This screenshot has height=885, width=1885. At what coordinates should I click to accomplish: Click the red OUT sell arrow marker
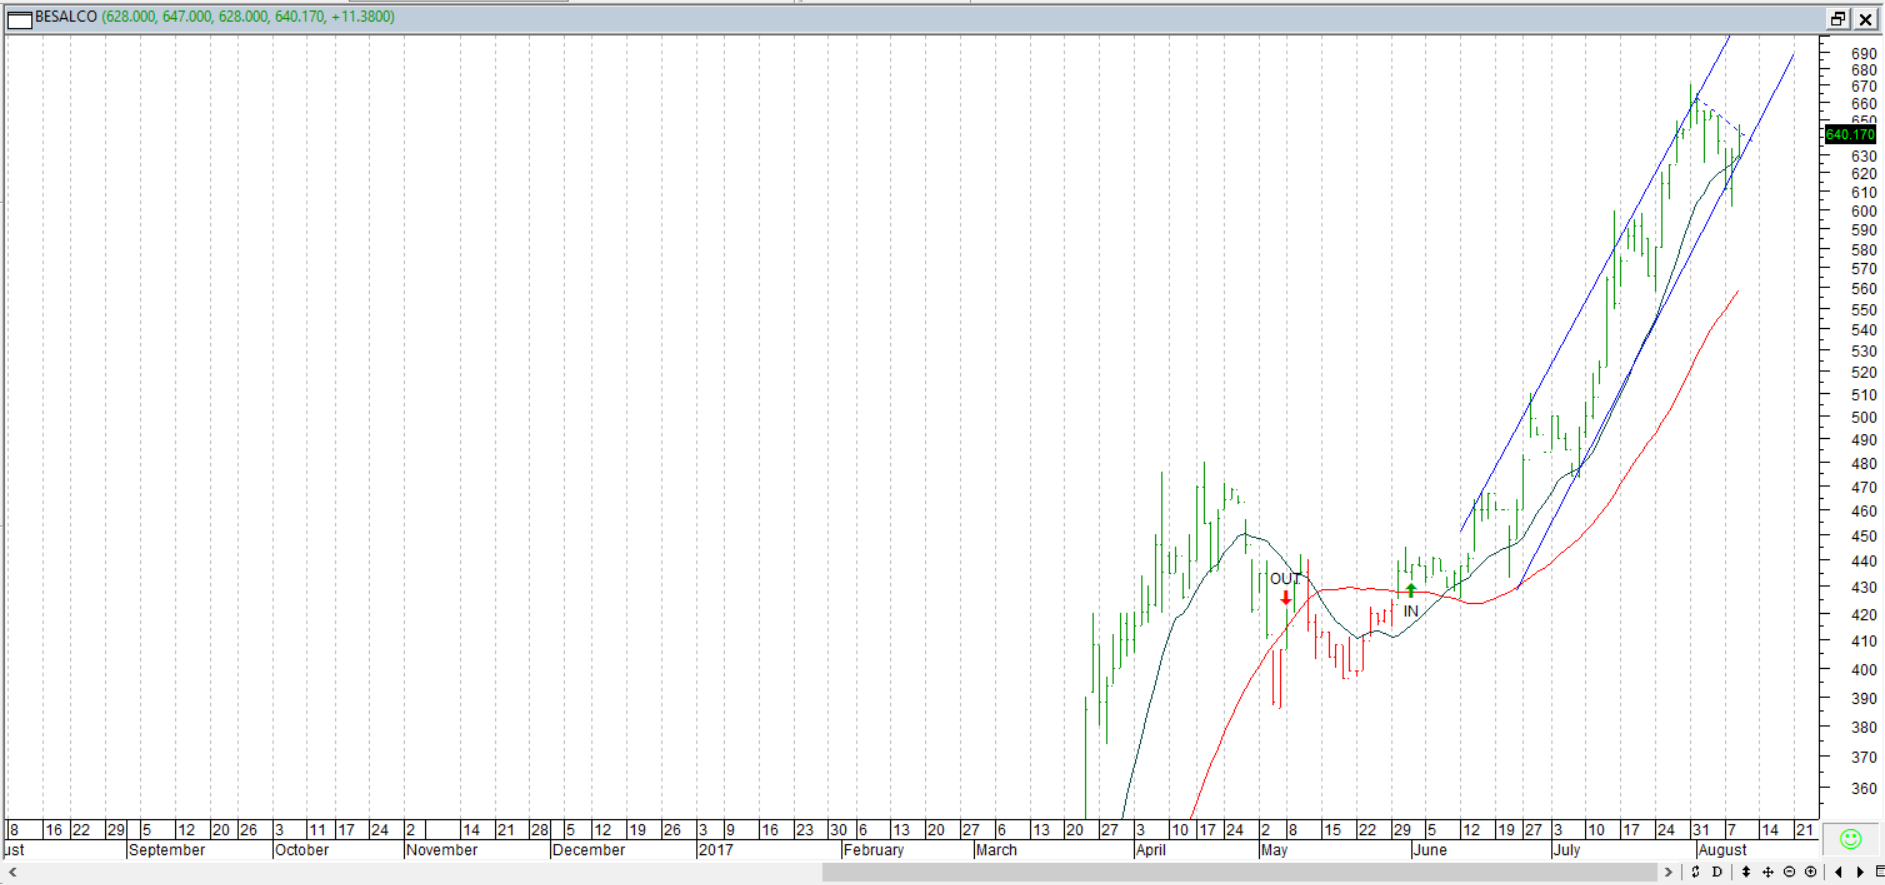tap(1286, 598)
